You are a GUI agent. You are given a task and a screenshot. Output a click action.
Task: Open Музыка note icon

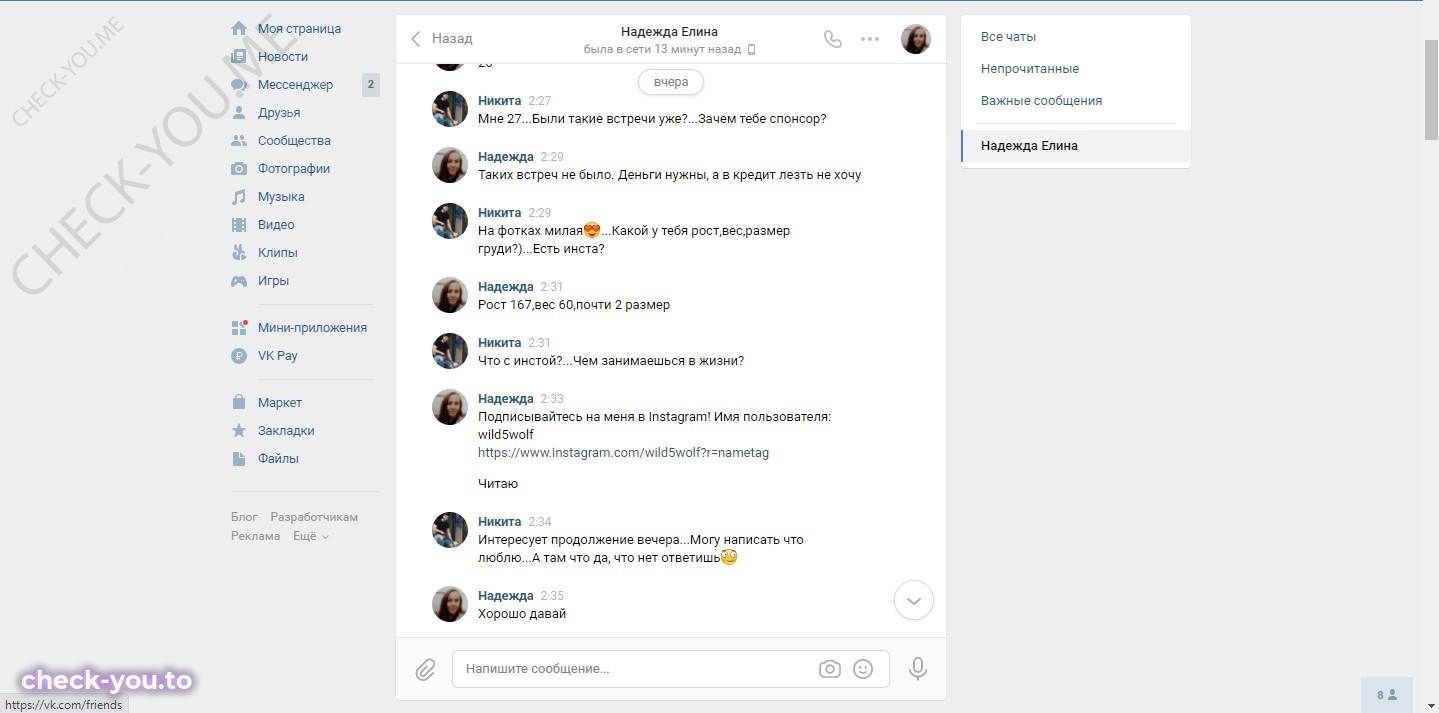point(239,197)
